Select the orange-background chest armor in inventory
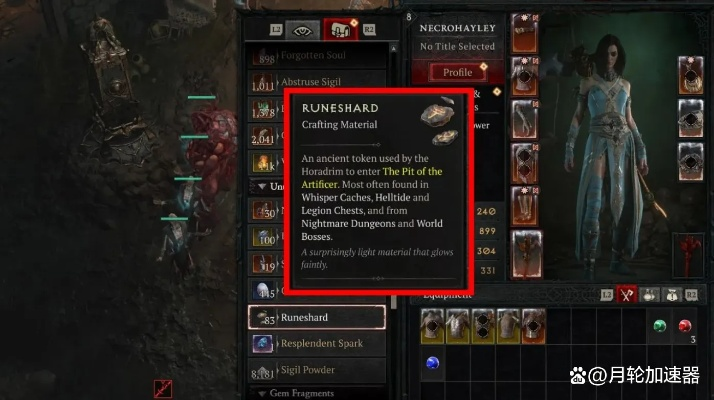Screen dimensions: 714x400 point(534,326)
